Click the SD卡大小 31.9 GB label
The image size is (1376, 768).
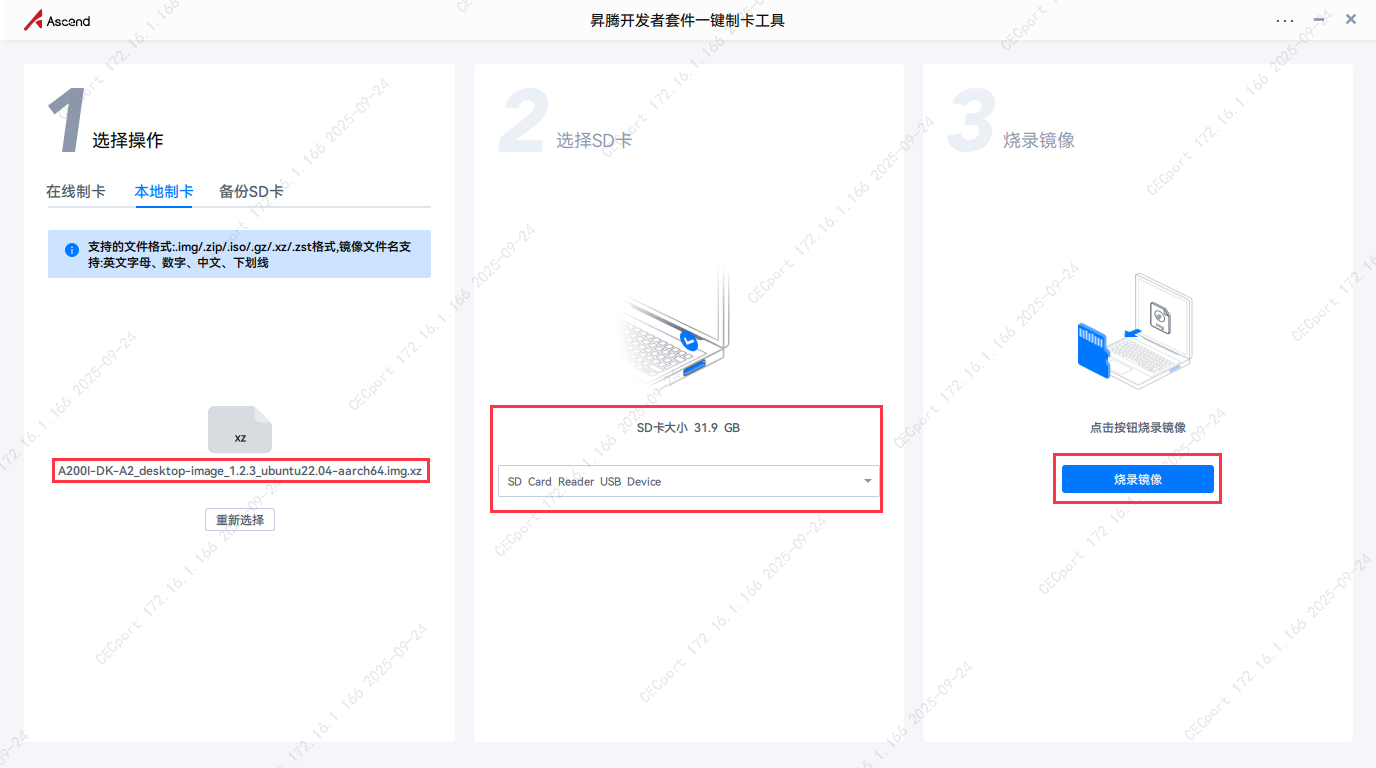pos(687,427)
